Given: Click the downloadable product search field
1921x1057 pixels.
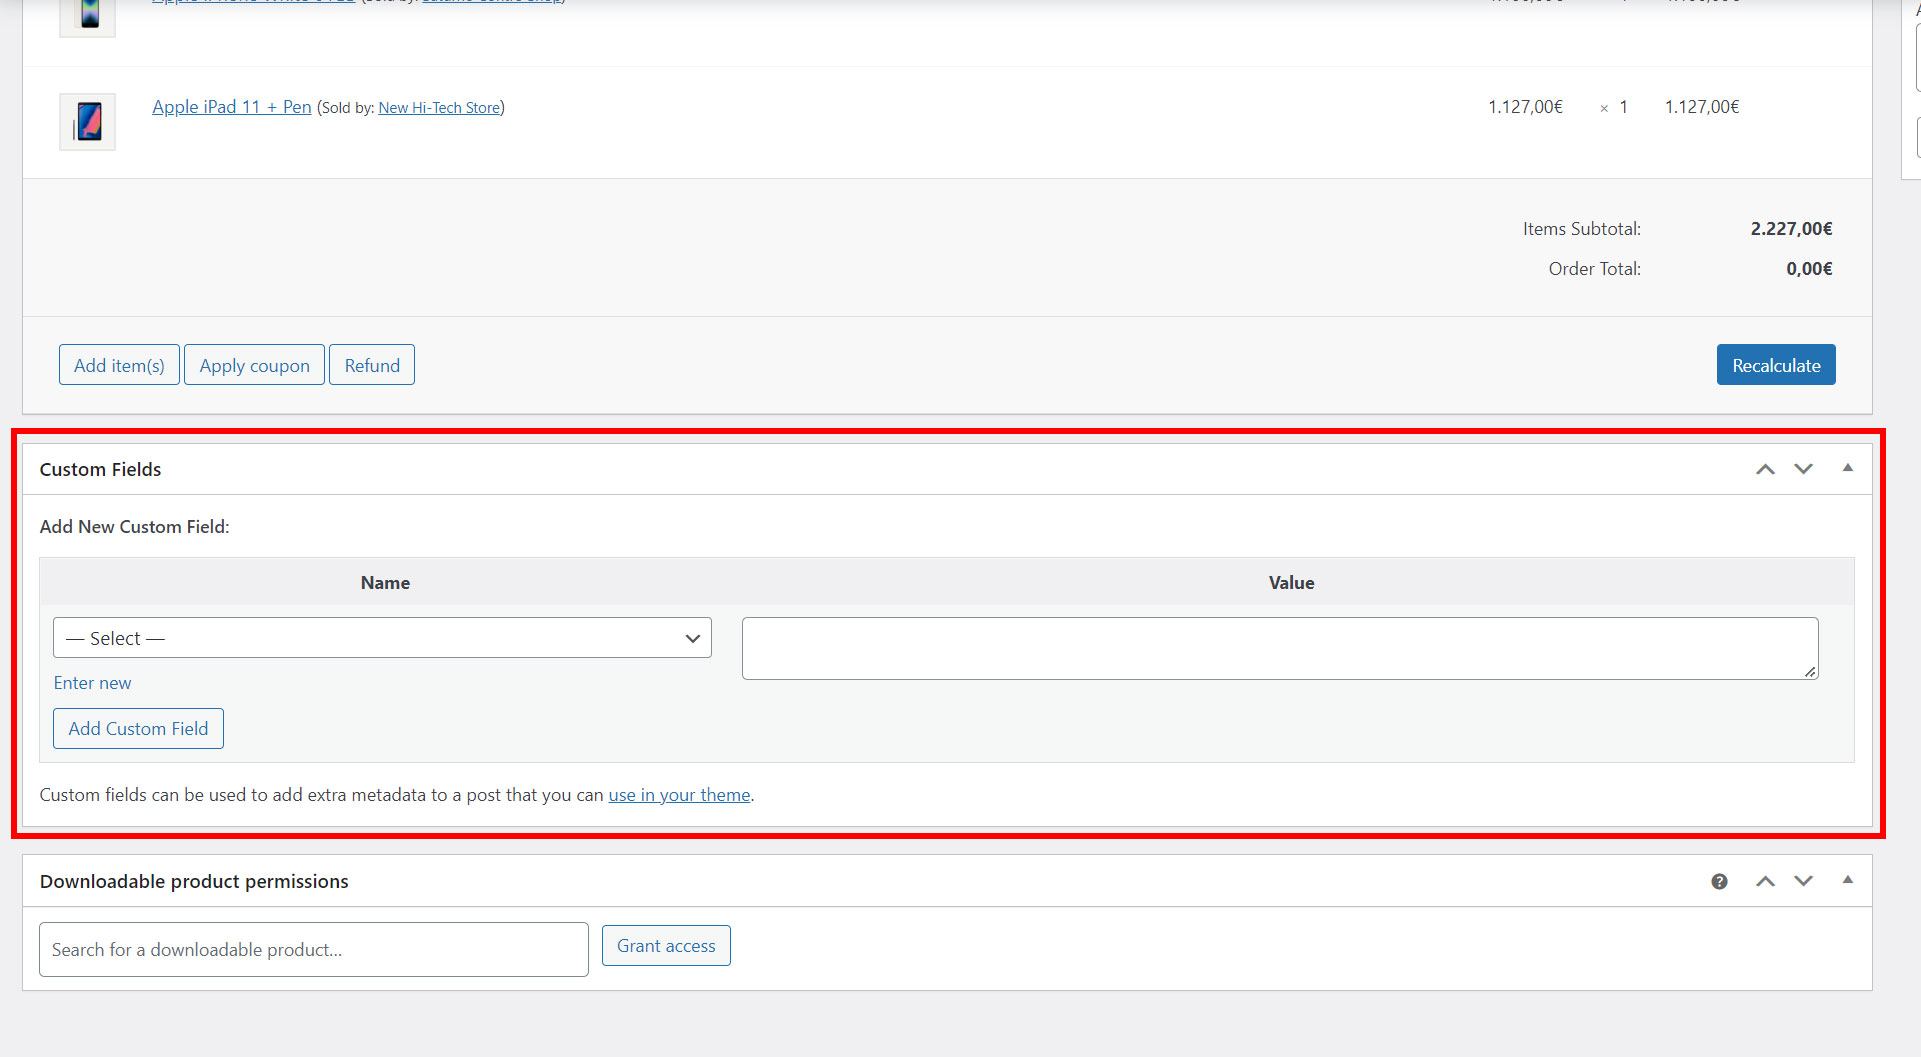Looking at the screenshot, I should coord(313,949).
